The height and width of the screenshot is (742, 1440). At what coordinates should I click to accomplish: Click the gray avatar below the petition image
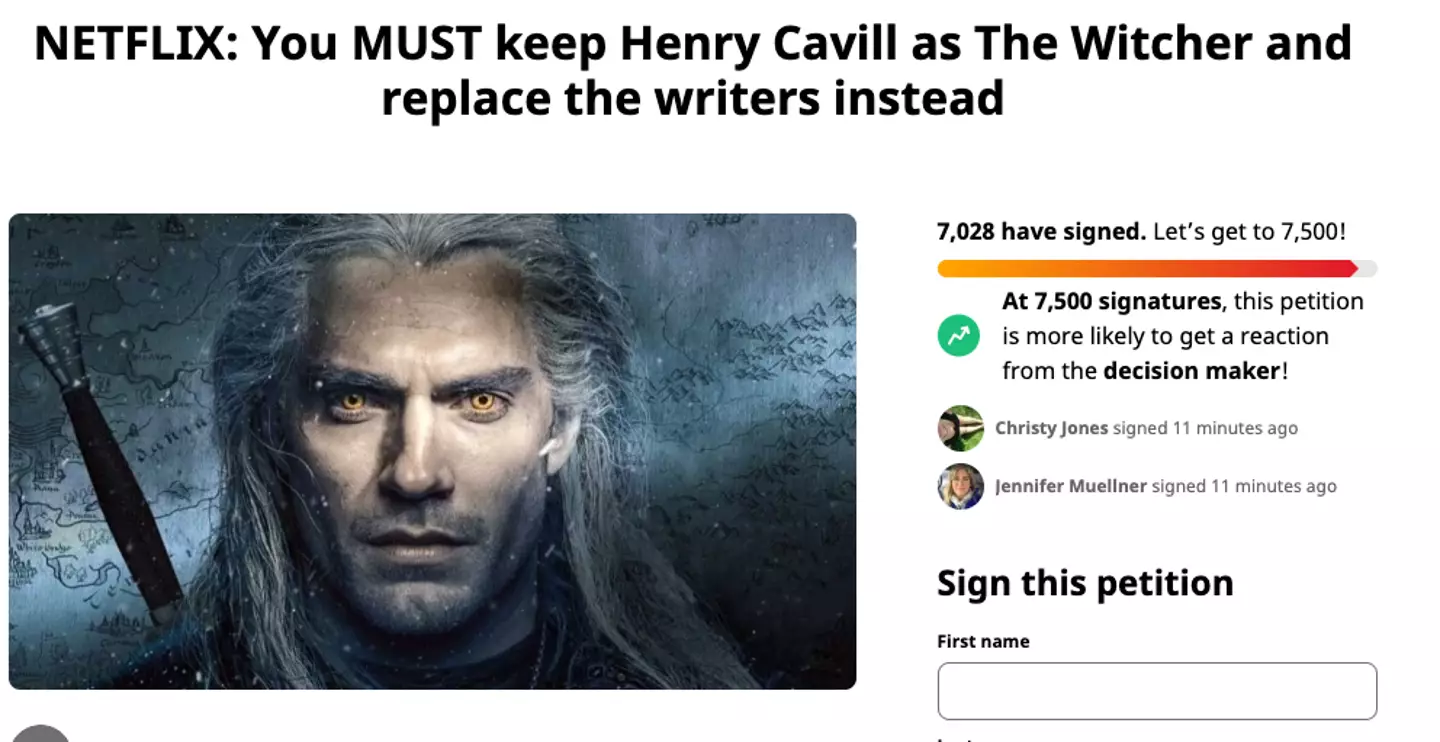pyautogui.click(x=40, y=734)
